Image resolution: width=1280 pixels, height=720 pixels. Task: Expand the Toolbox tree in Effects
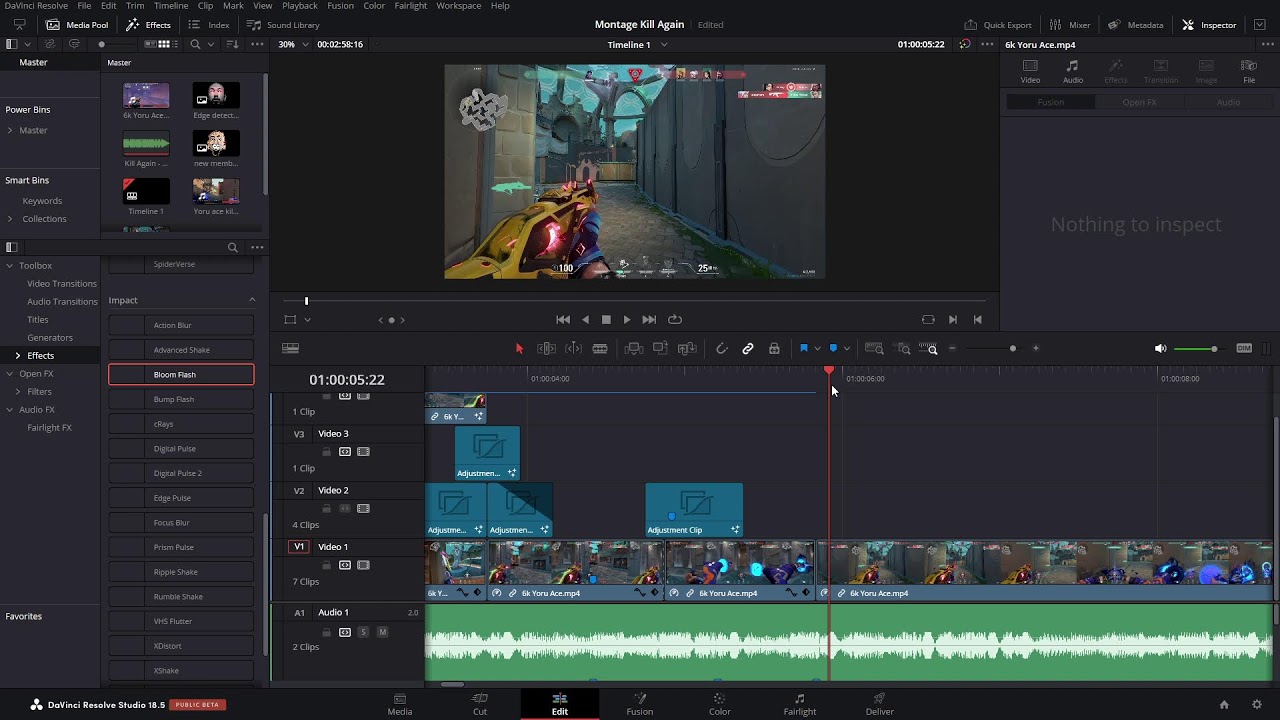10,266
